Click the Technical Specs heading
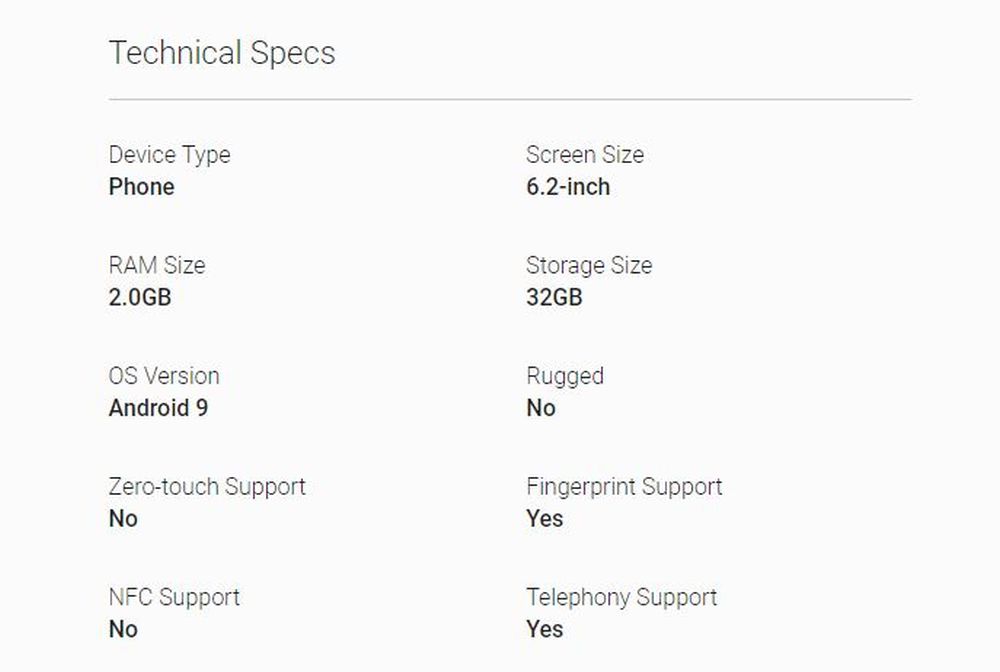This screenshot has width=1000, height=672. click(222, 53)
